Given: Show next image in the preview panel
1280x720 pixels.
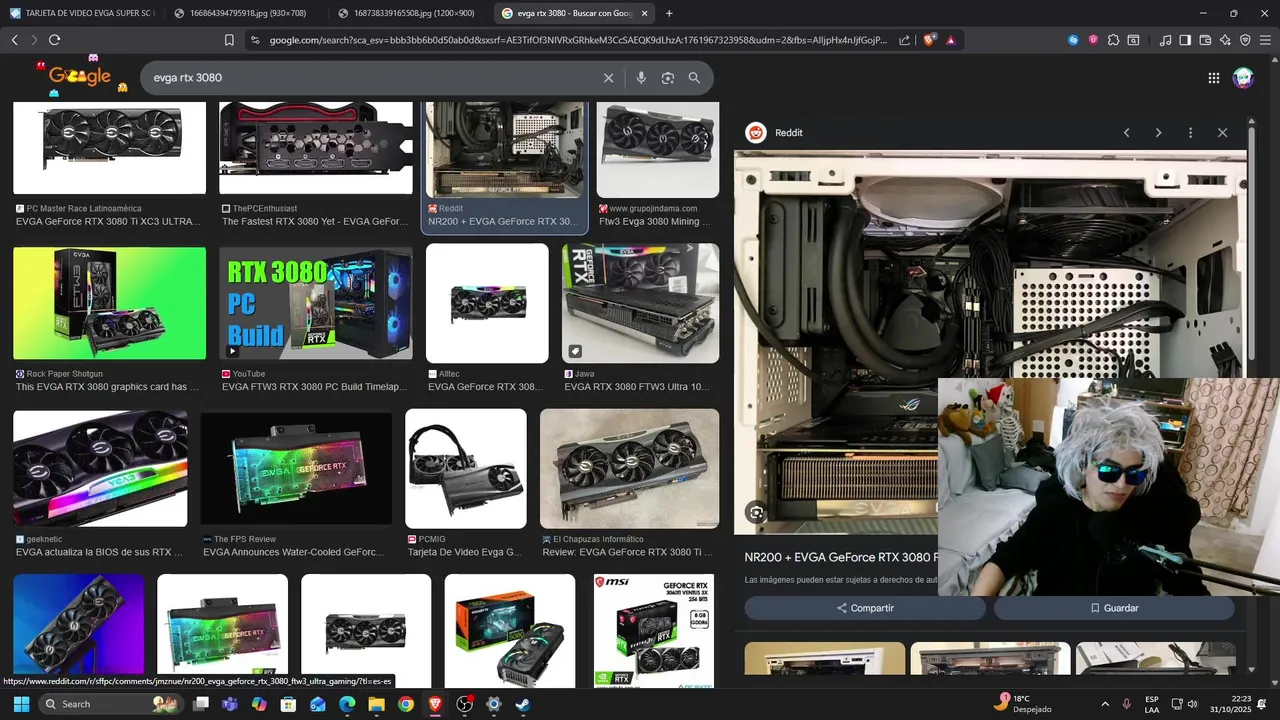Looking at the screenshot, I should [x=1158, y=132].
